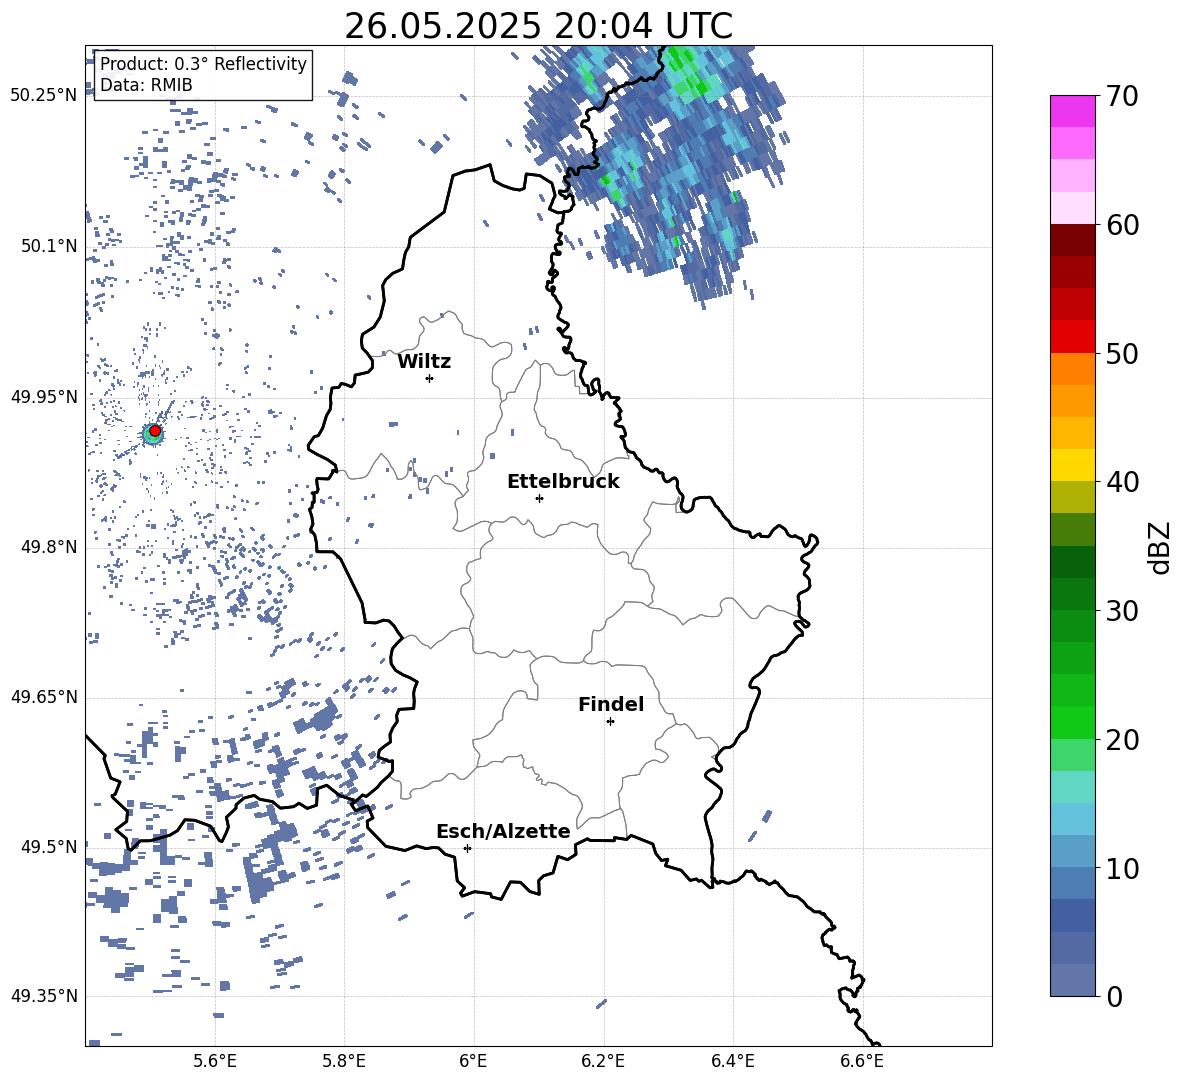
Task: Click the colorbar tick value 30
Action: [1122, 611]
